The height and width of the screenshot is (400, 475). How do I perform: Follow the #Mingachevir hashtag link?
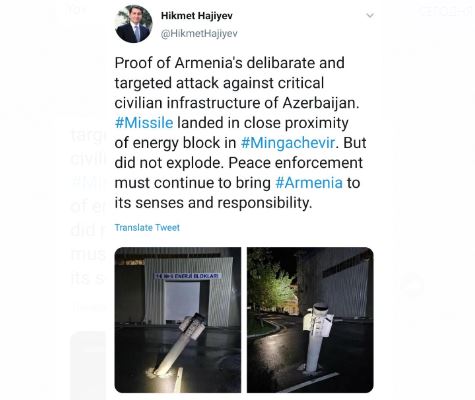(288, 143)
